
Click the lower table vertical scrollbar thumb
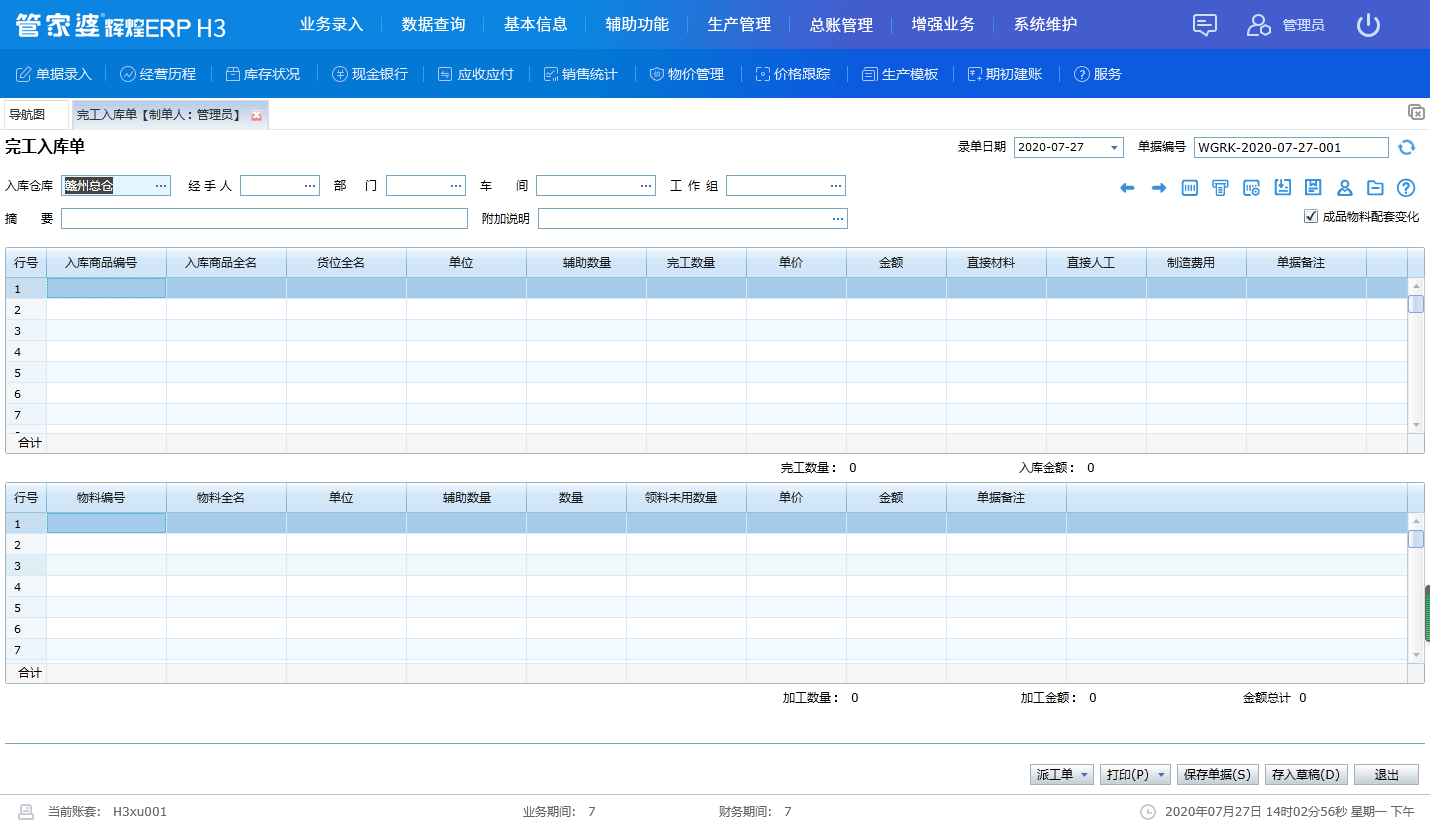click(1416, 539)
